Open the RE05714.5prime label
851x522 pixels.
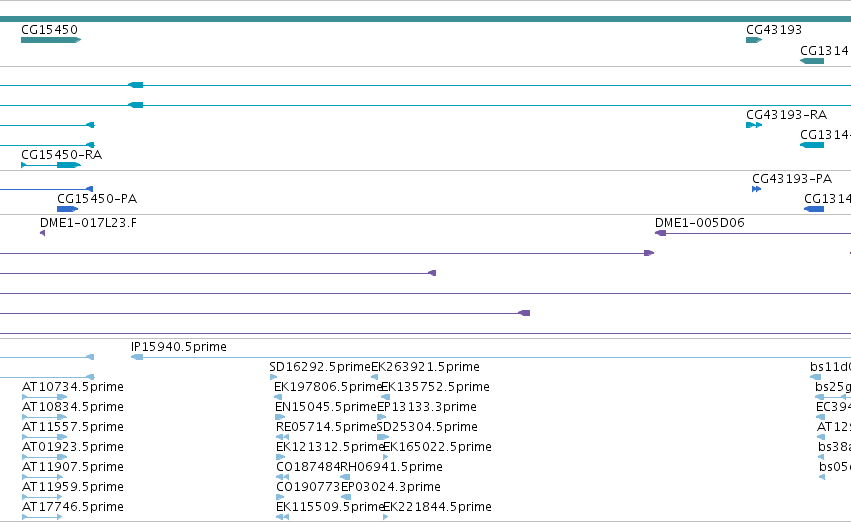[326, 427]
